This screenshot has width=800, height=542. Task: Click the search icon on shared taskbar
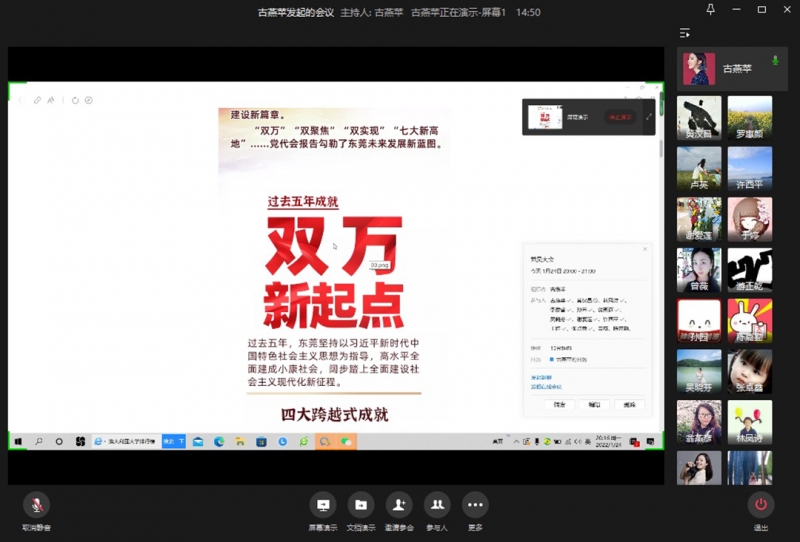[x=39, y=441]
